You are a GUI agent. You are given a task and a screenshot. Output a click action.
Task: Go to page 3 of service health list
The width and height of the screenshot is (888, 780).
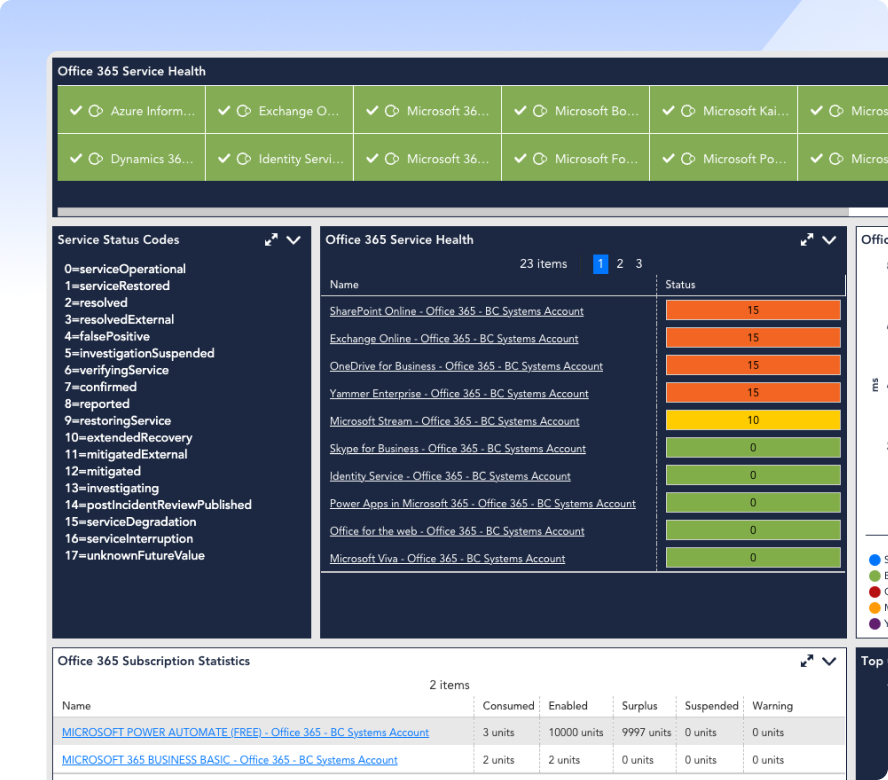[x=639, y=264]
